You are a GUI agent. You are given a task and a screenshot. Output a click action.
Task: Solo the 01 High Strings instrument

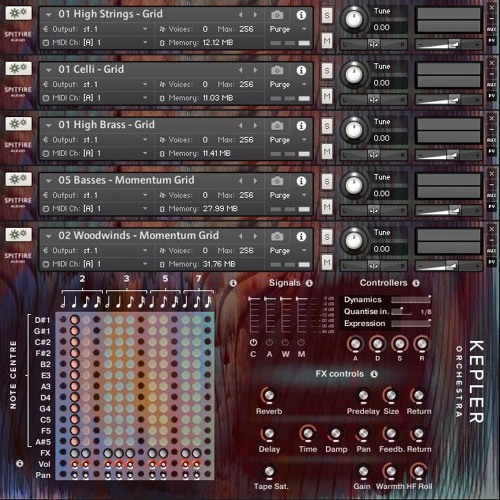point(327,15)
